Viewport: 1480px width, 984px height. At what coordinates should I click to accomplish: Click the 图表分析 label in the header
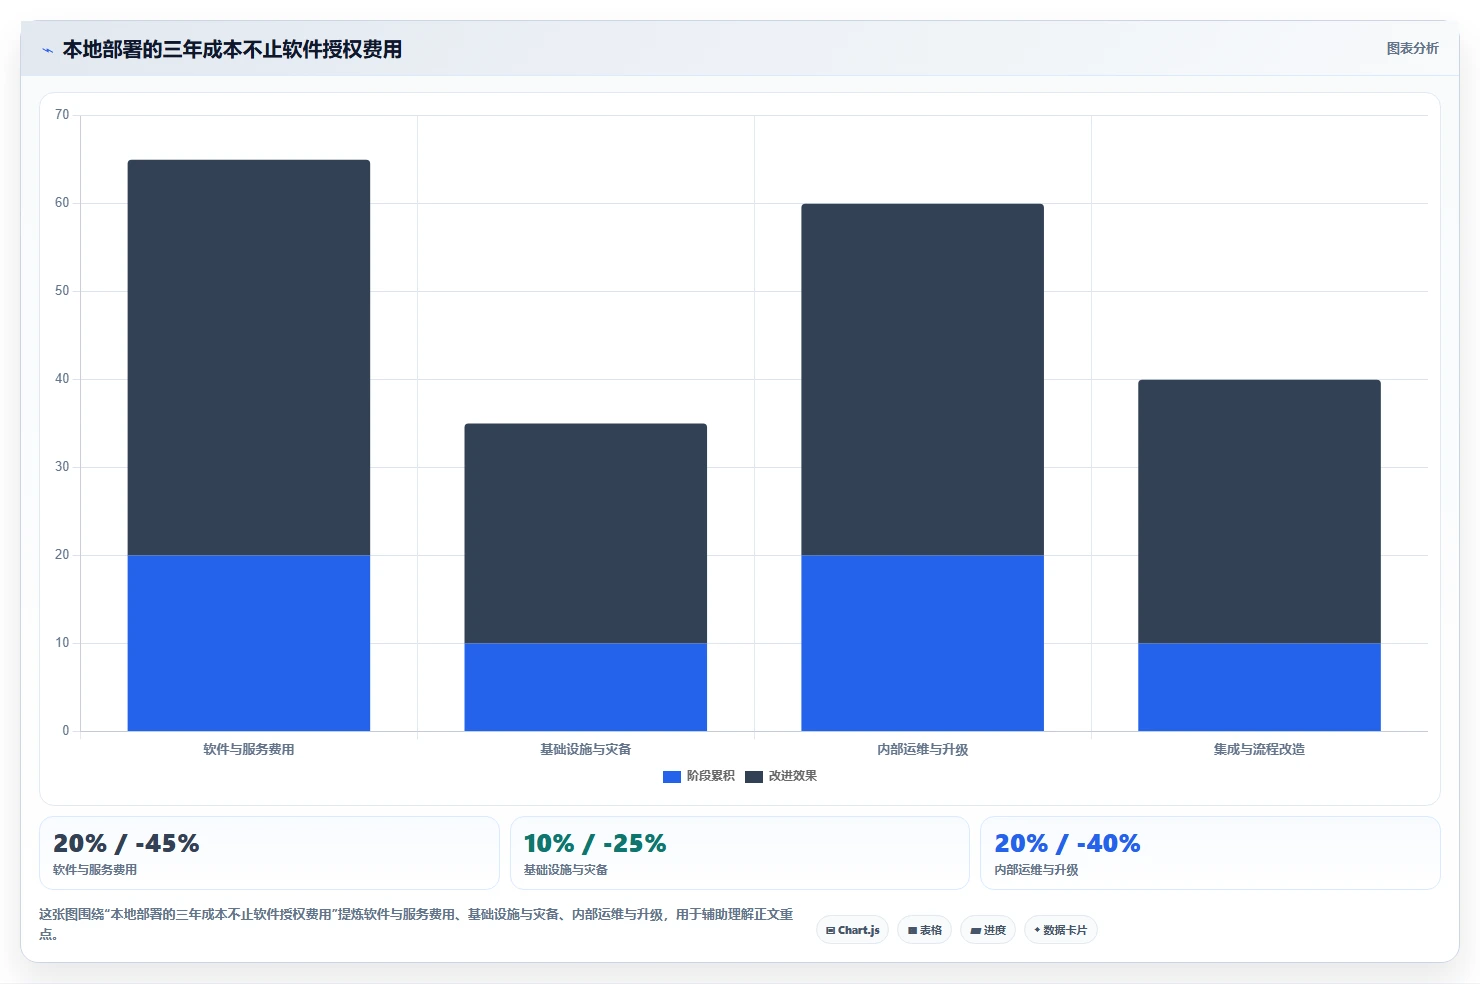click(x=1412, y=49)
